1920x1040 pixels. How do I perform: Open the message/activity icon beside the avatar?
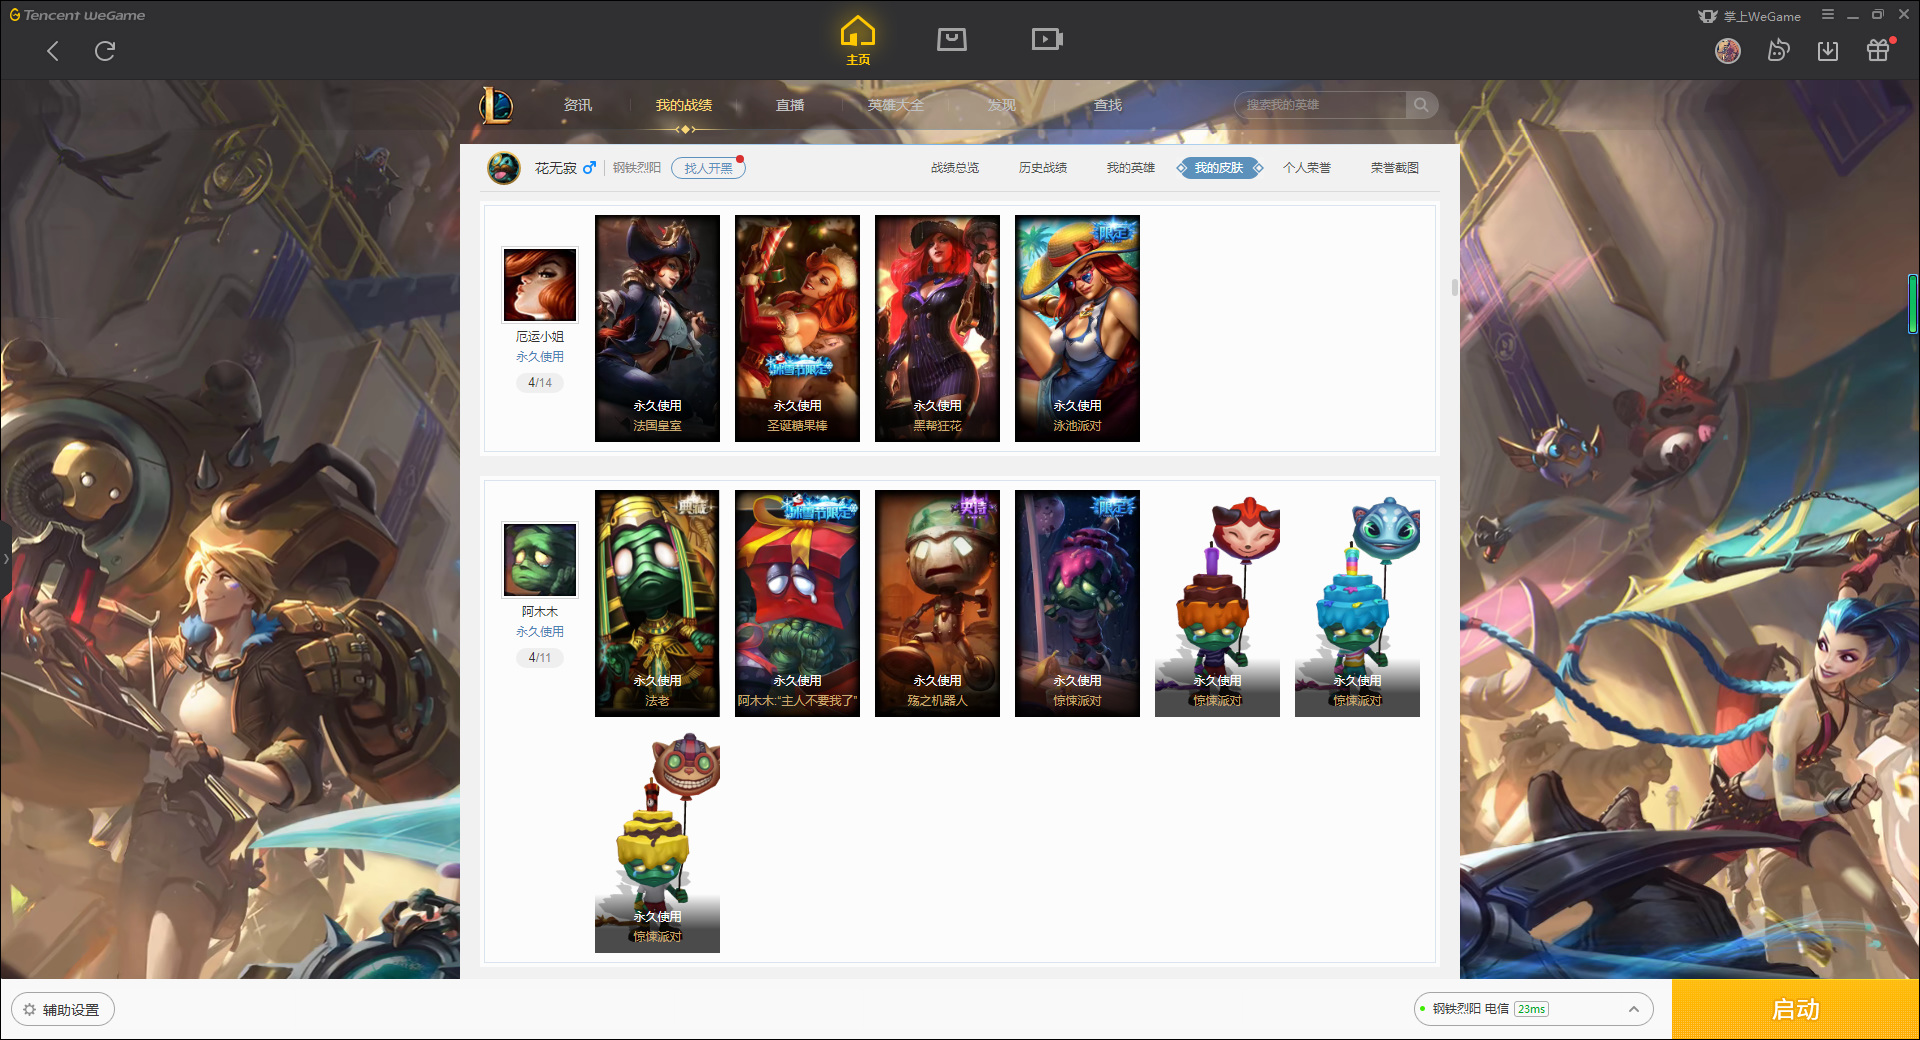[1778, 51]
